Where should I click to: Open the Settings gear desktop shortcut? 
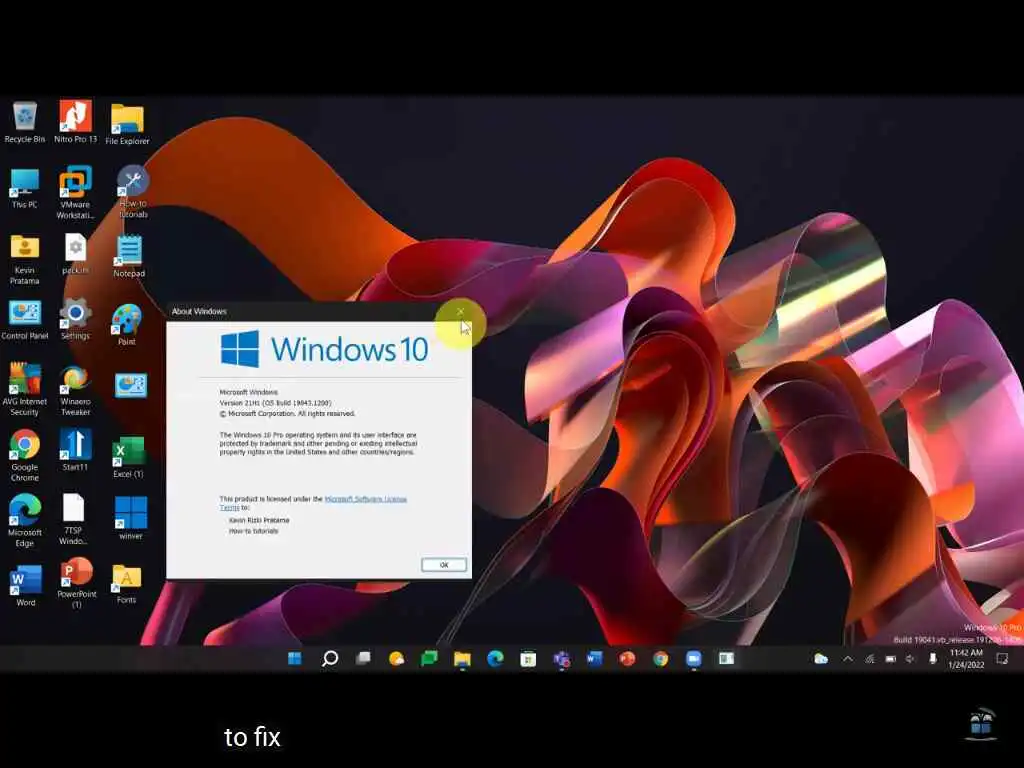pyautogui.click(x=75, y=319)
